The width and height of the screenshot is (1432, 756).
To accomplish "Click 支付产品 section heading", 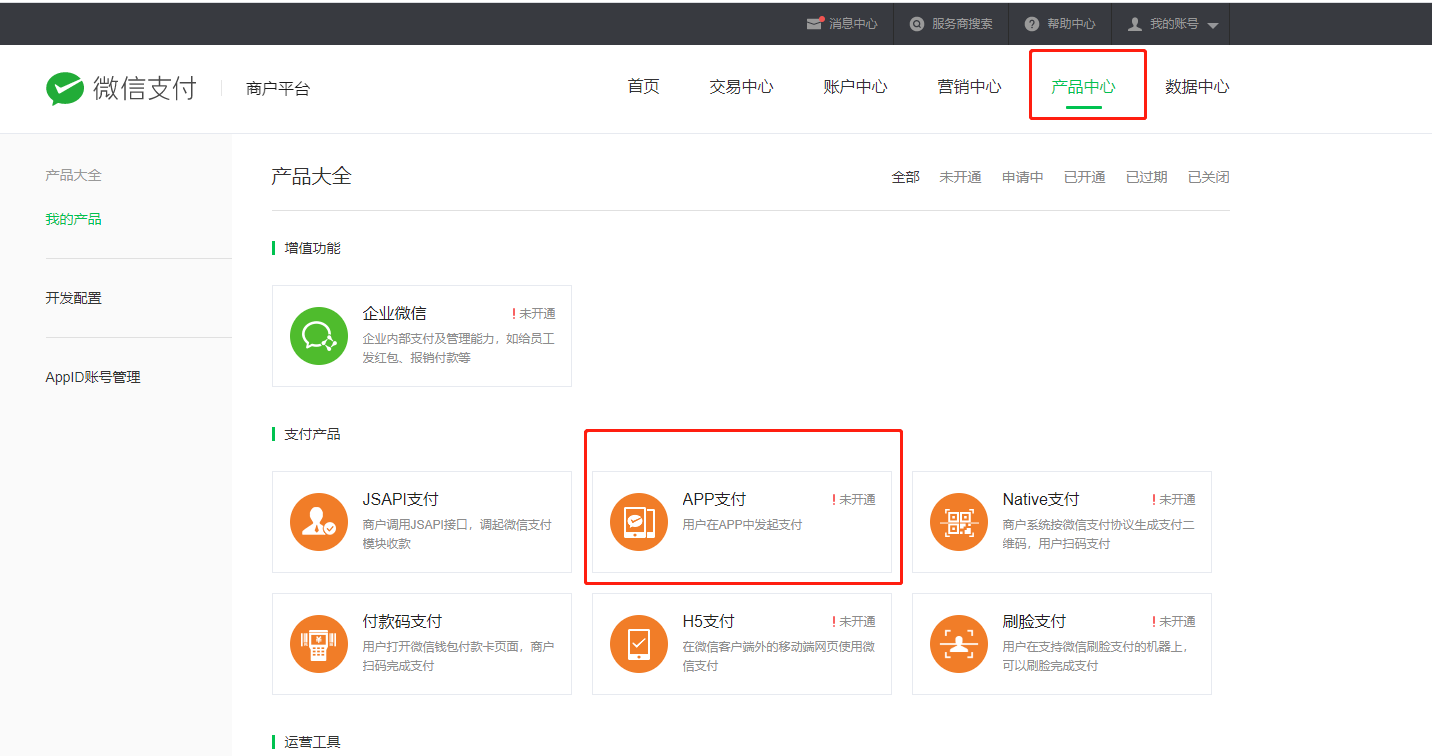I will click(312, 433).
